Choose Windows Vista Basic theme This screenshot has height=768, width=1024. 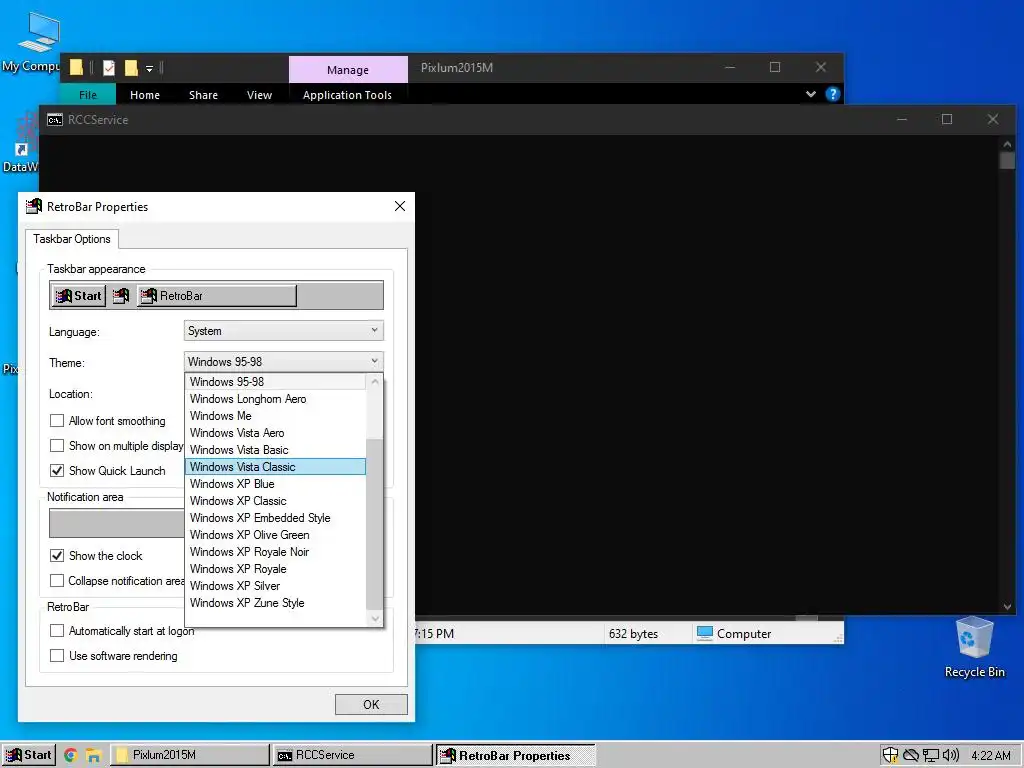[x=276, y=449]
